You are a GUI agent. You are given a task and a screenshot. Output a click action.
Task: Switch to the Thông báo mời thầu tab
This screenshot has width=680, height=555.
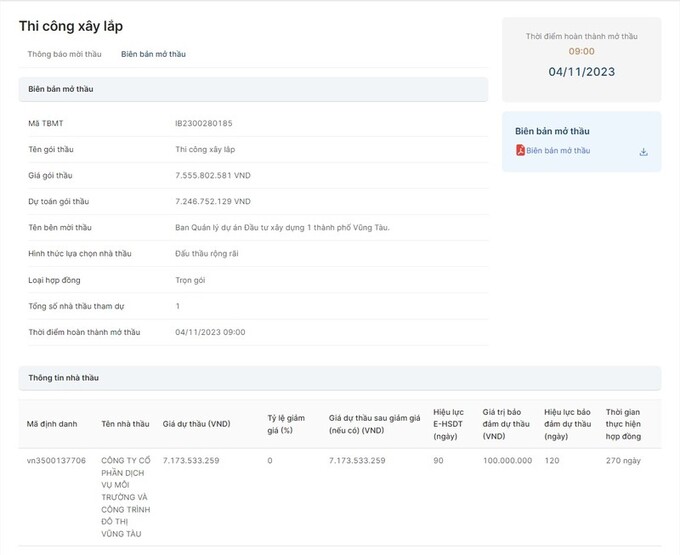pos(65,54)
